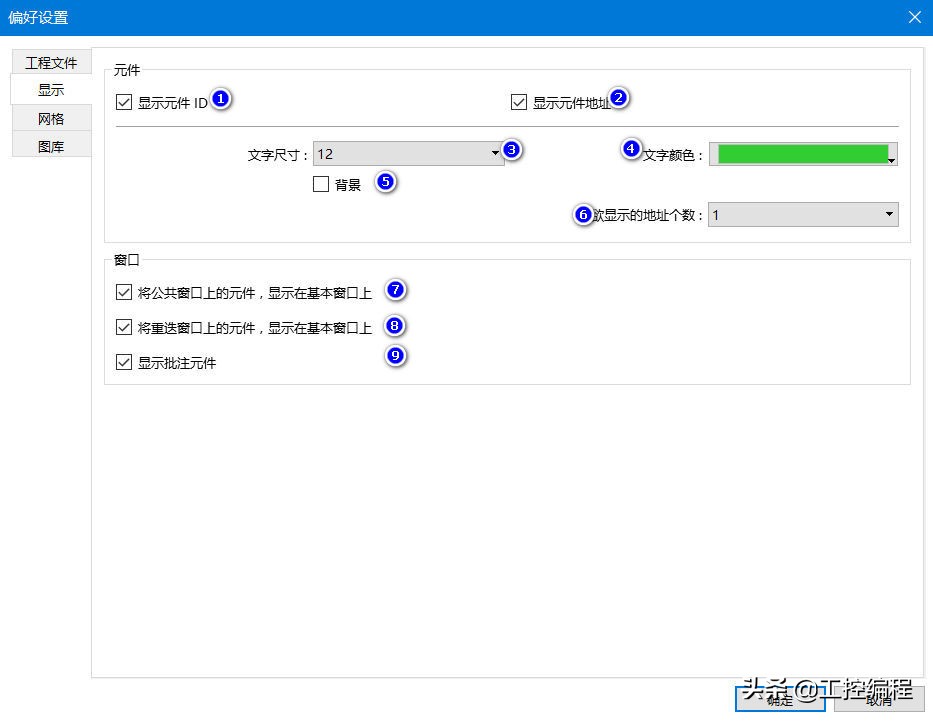Enable the 背景 checkbox
This screenshot has height=721, width=933.
321,184
